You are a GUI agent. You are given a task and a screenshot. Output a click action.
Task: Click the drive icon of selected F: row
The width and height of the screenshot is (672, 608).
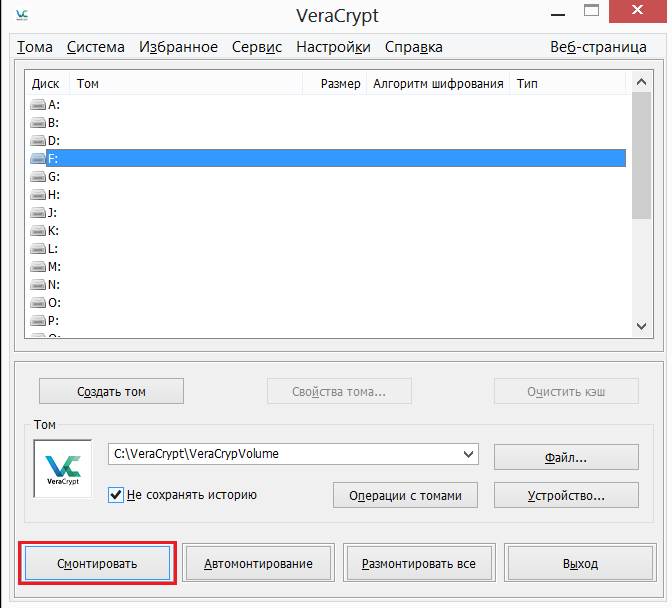tap(38, 159)
